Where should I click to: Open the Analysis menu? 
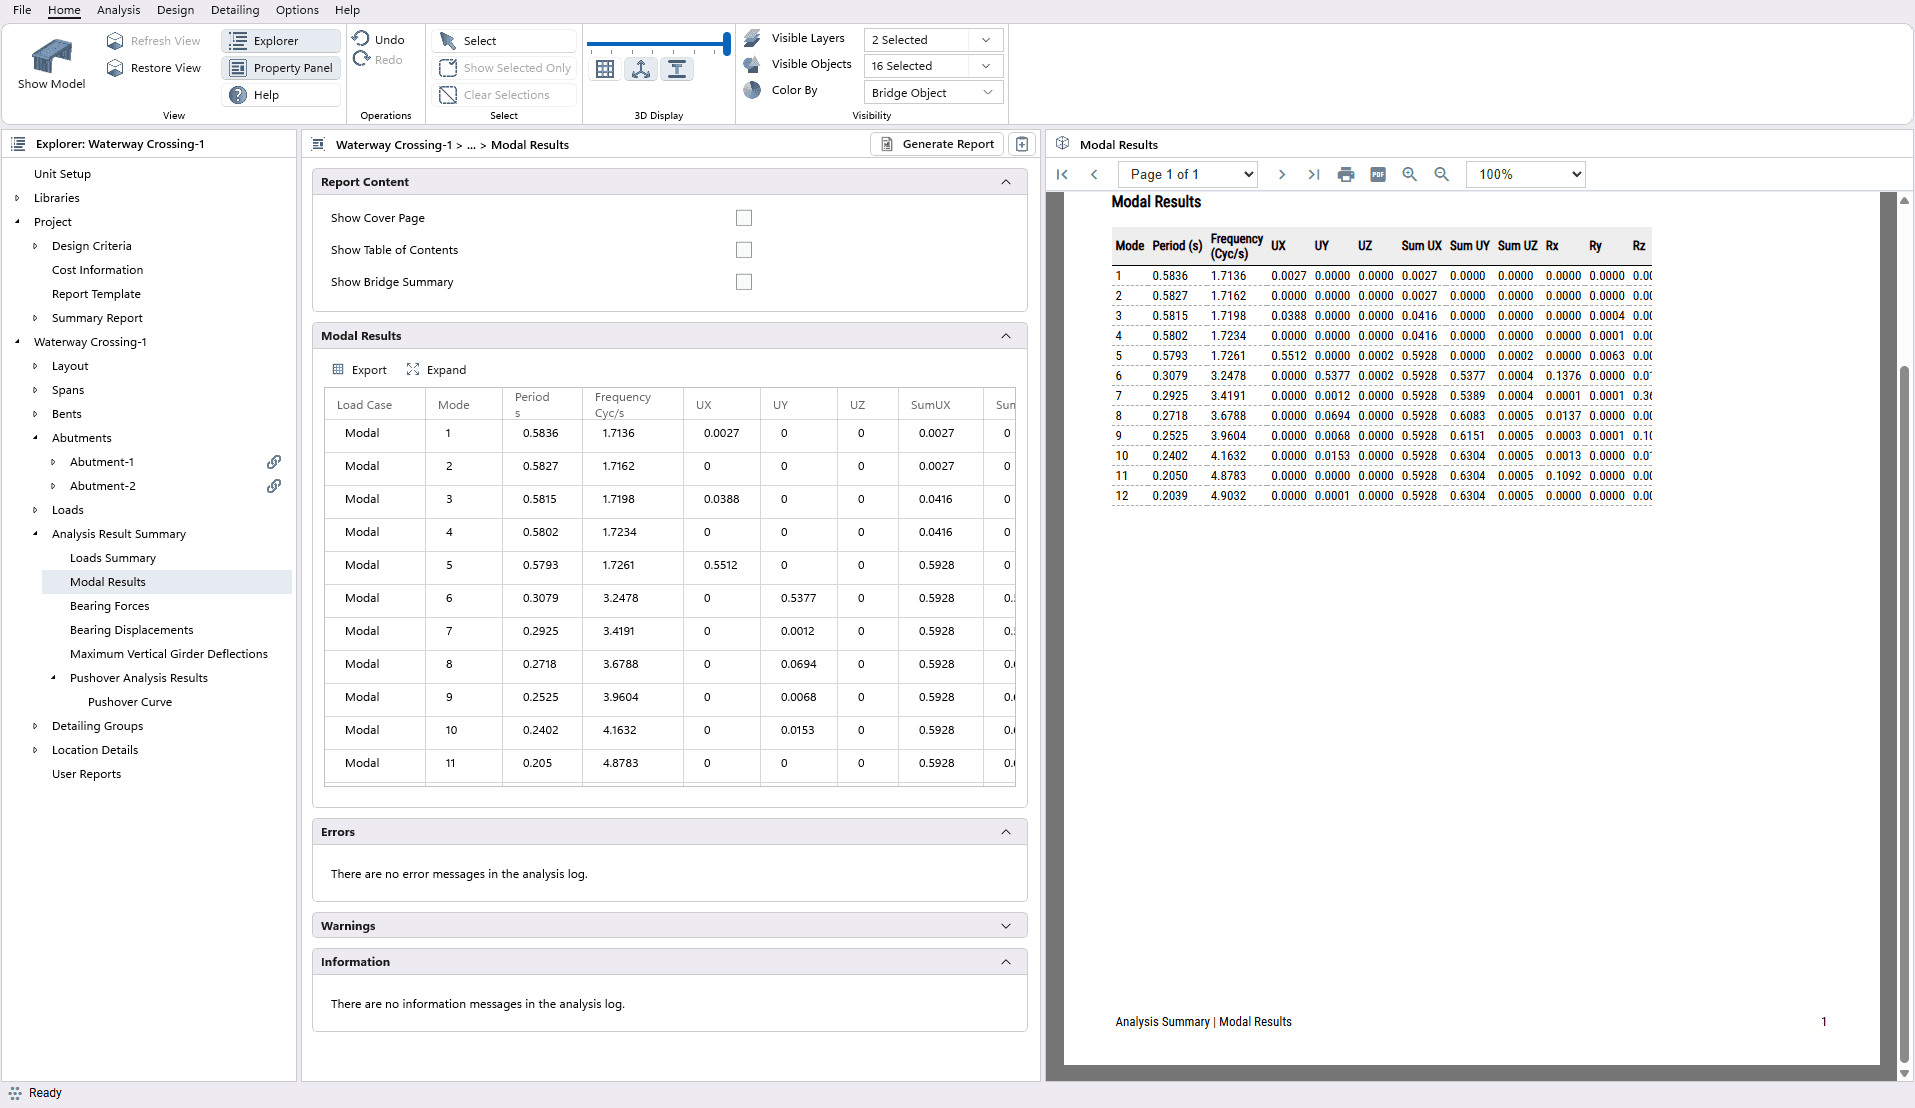click(118, 10)
